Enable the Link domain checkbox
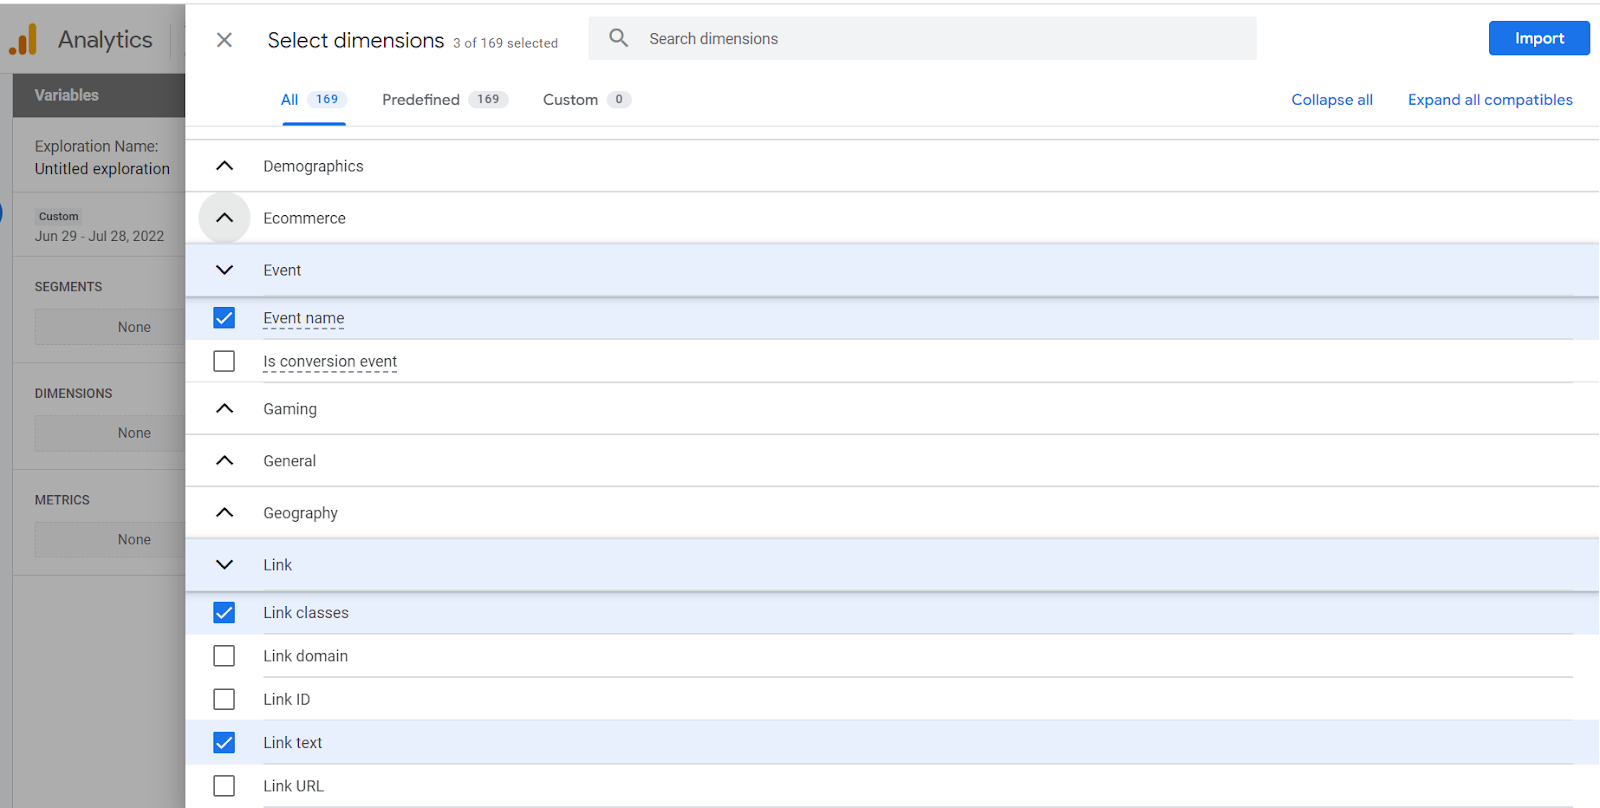1600x808 pixels. tap(224, 656)
